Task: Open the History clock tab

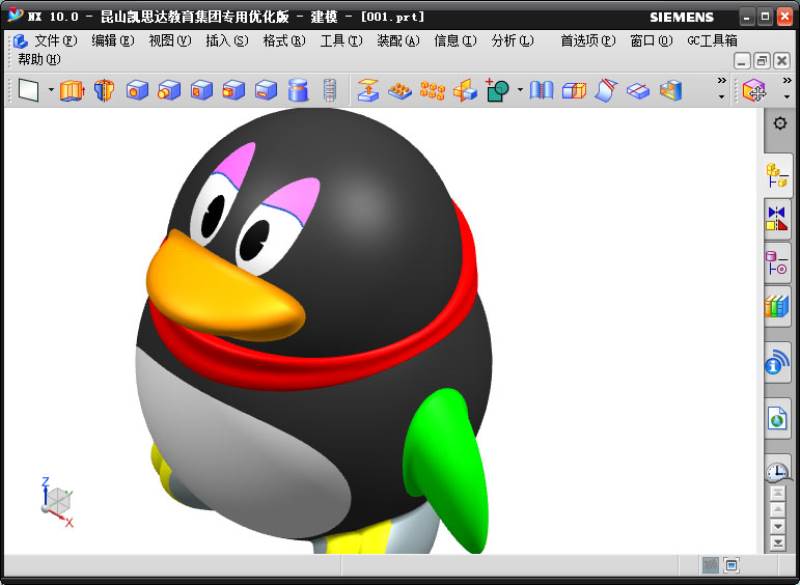Action: click(777, 470)
